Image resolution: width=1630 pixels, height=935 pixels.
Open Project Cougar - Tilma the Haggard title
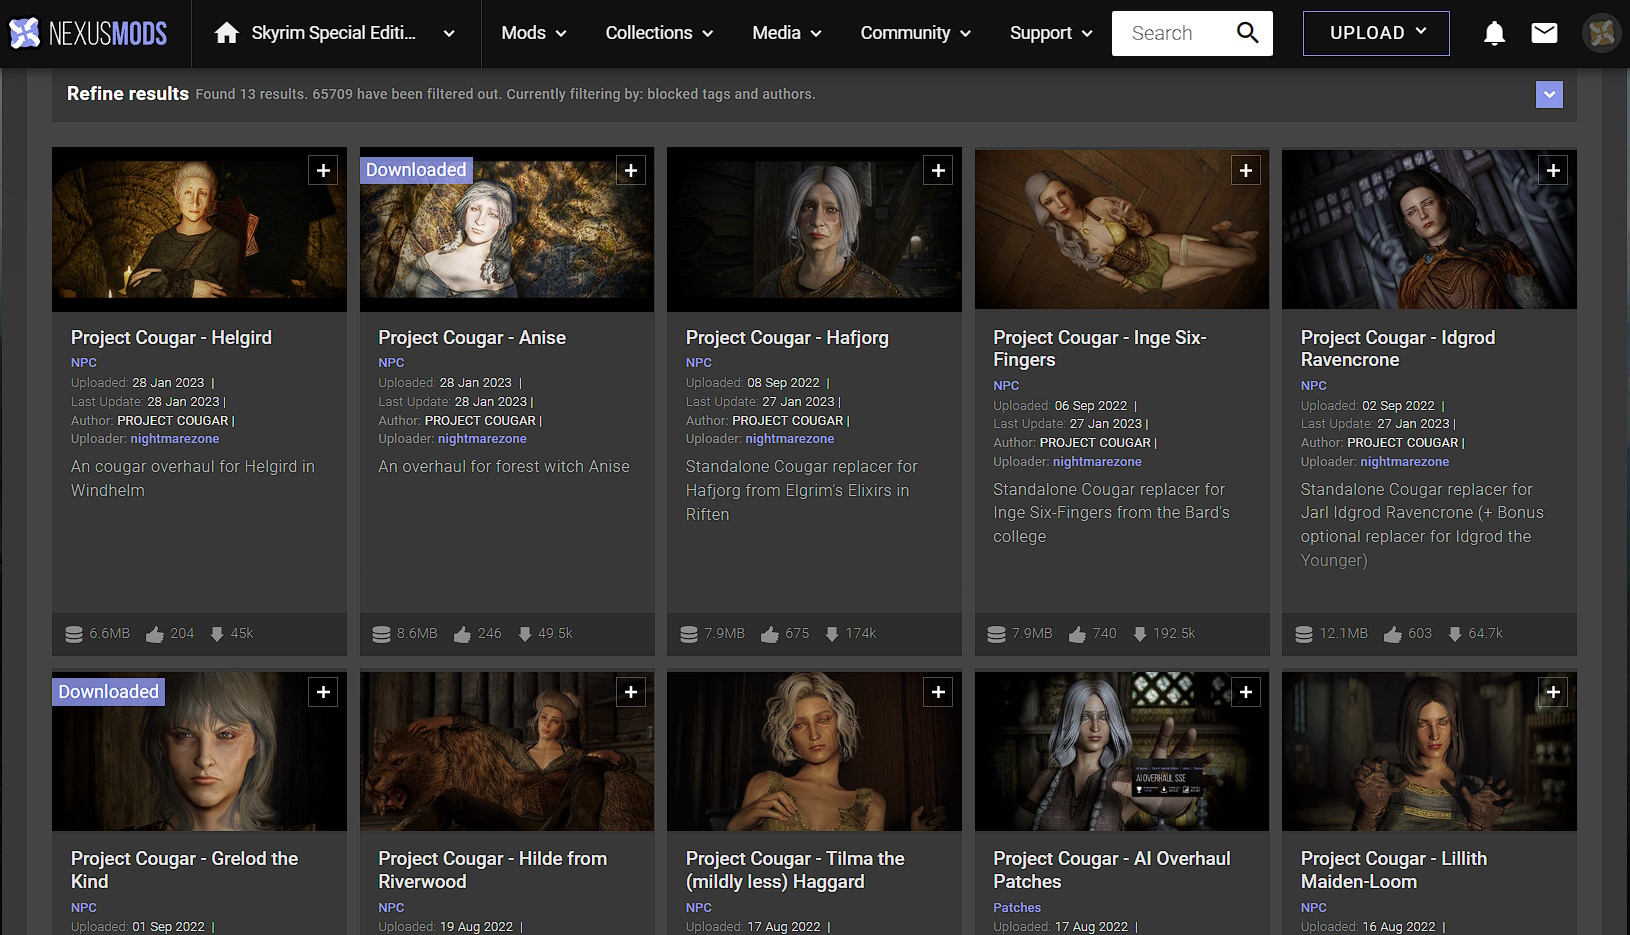[795, 870]
